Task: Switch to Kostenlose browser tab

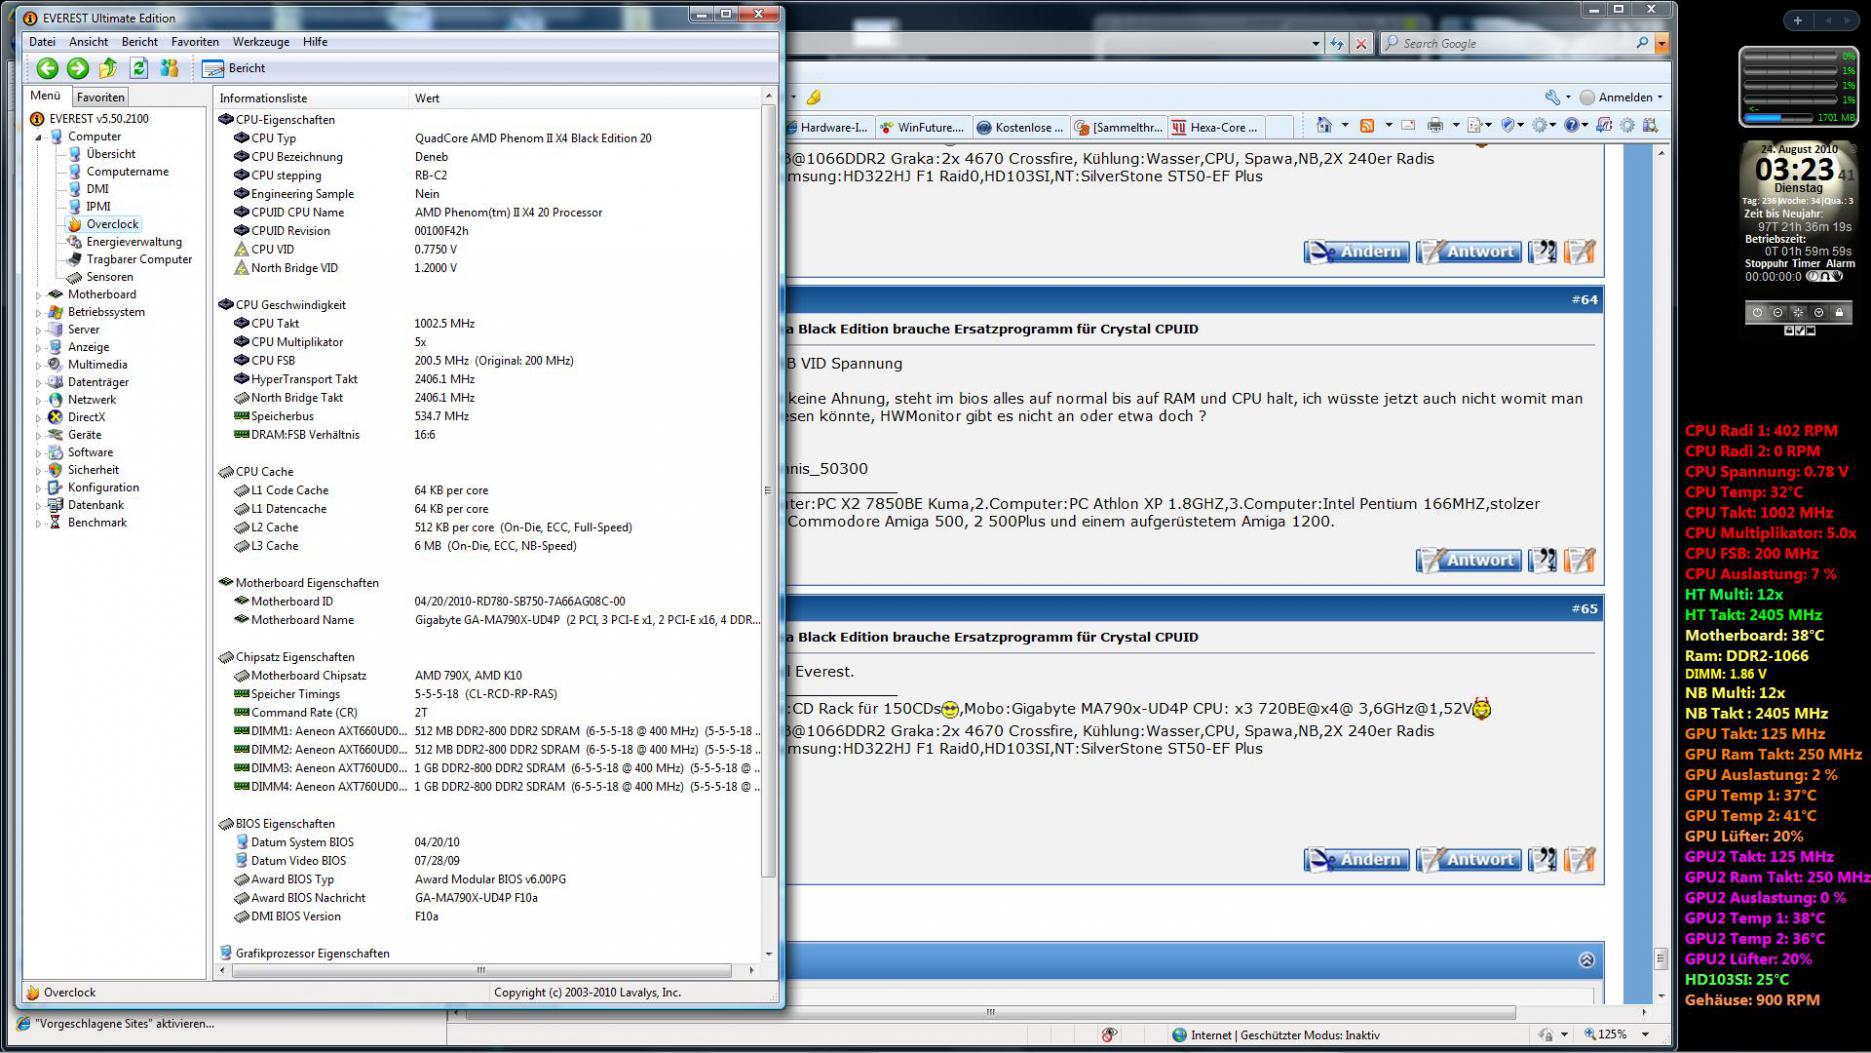Action: tap(1020, 127)
